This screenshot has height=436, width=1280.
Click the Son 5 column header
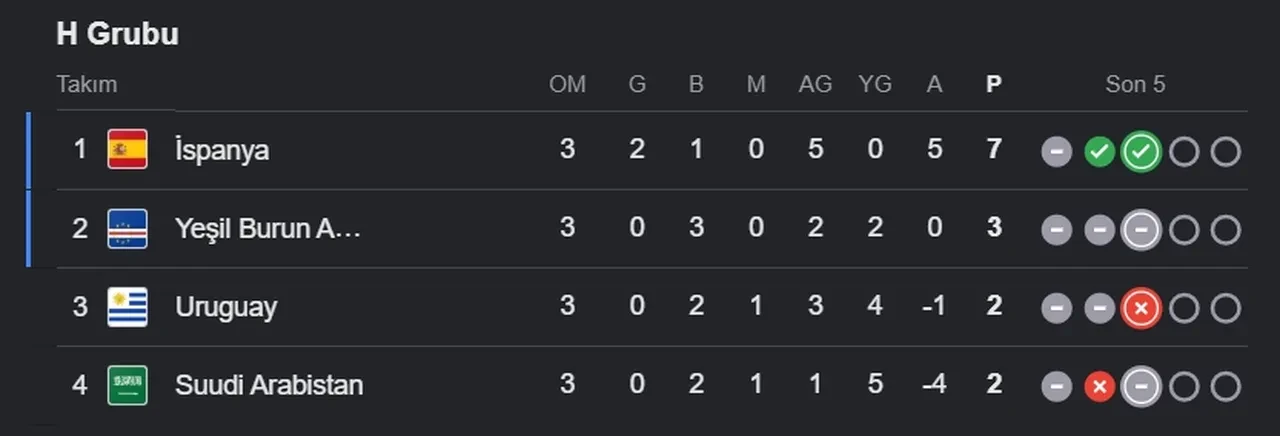(x=1135, y=85)
